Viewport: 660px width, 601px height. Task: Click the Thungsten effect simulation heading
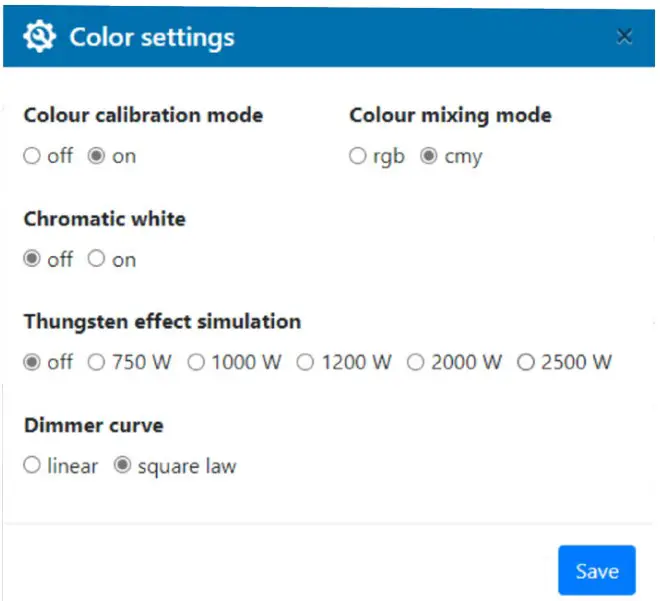(162, 322)
